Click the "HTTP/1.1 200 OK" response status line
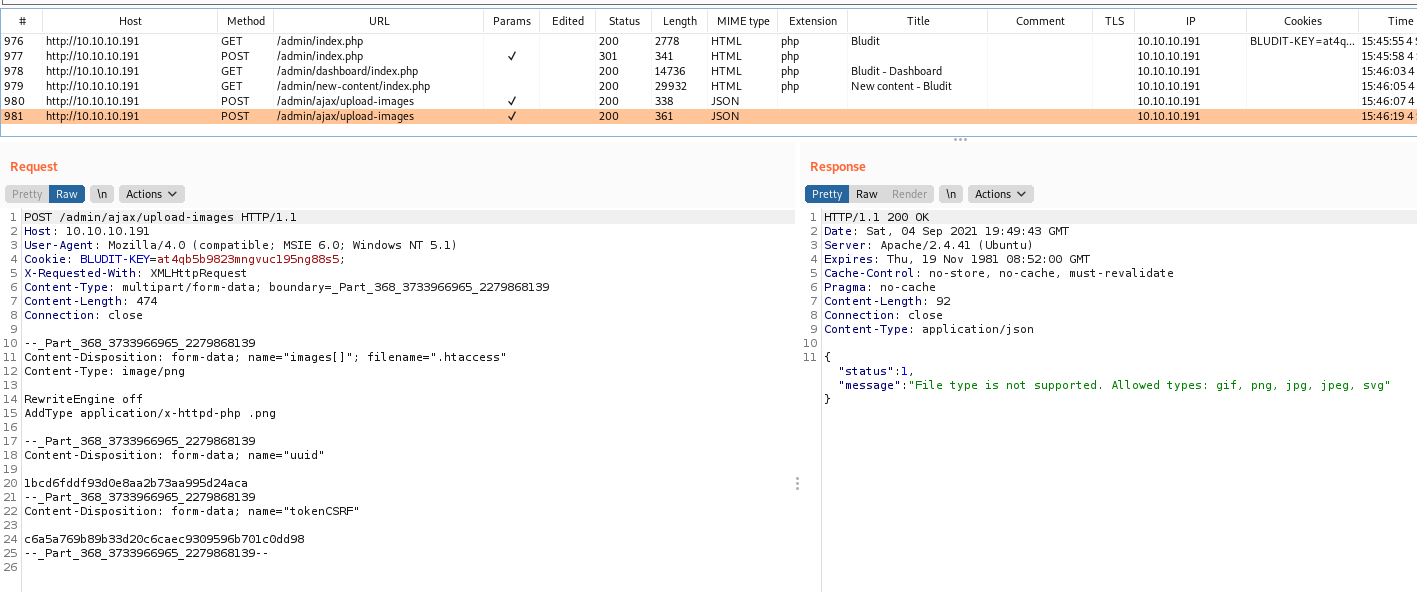 (x=876, y=217)
